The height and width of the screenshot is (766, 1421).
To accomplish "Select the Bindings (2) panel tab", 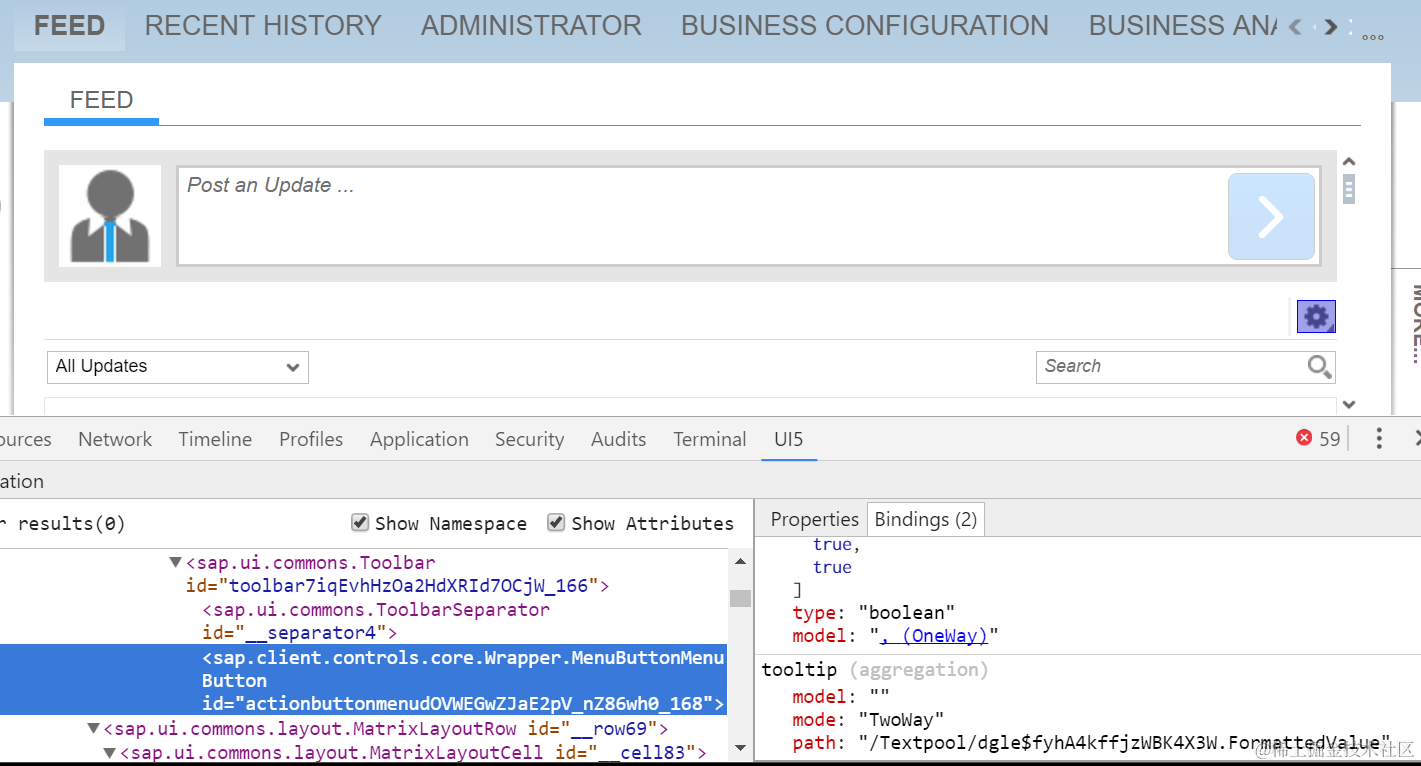I will pos(926,519).
